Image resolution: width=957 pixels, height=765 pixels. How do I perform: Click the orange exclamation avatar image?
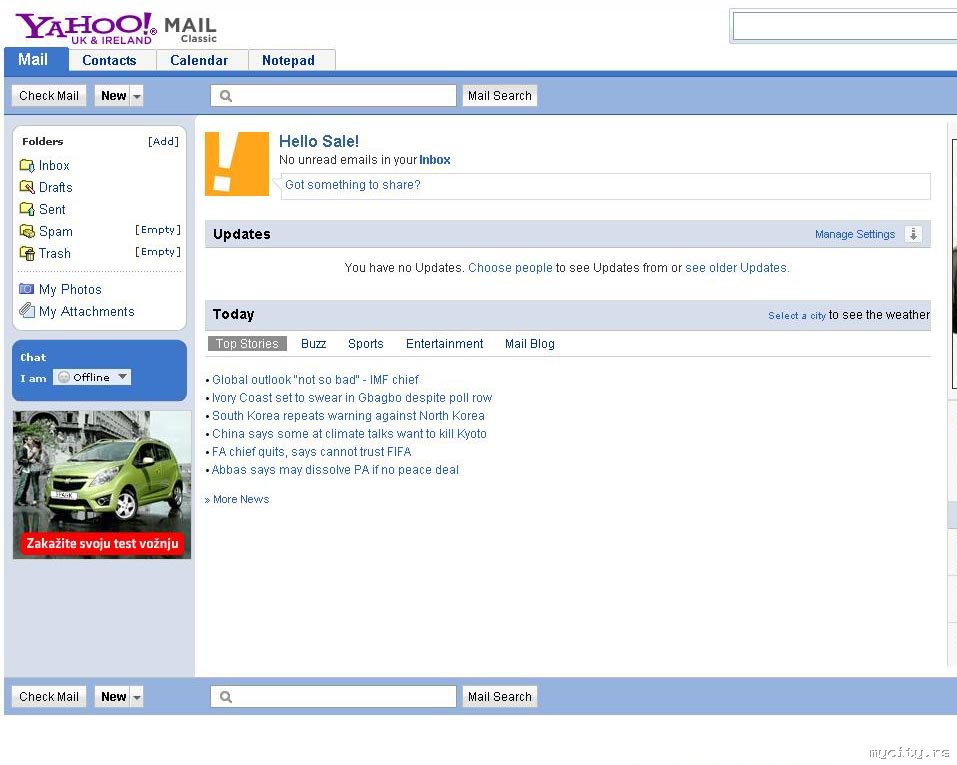pos(237,164)
